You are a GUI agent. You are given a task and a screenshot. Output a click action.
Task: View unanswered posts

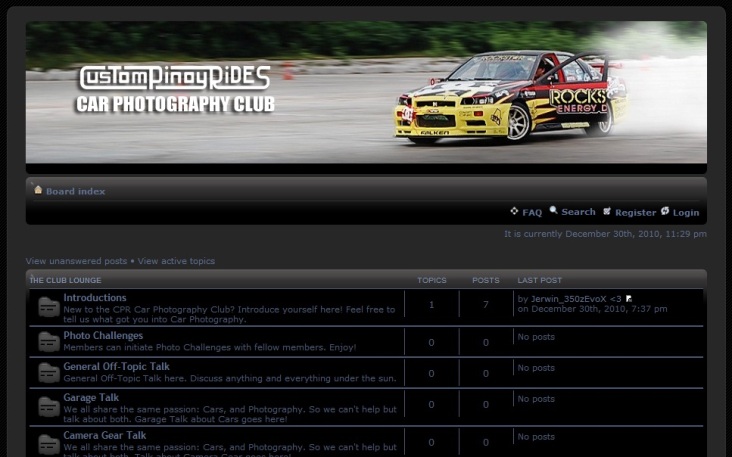point(76,261)
